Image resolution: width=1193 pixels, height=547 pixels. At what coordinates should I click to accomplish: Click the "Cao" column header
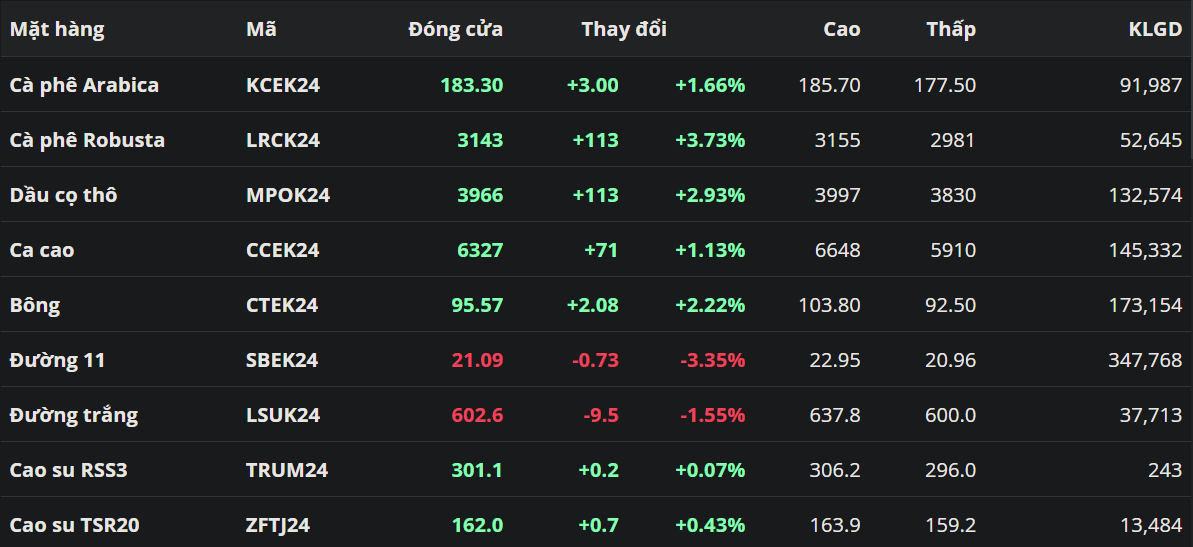tap(841, 29)
